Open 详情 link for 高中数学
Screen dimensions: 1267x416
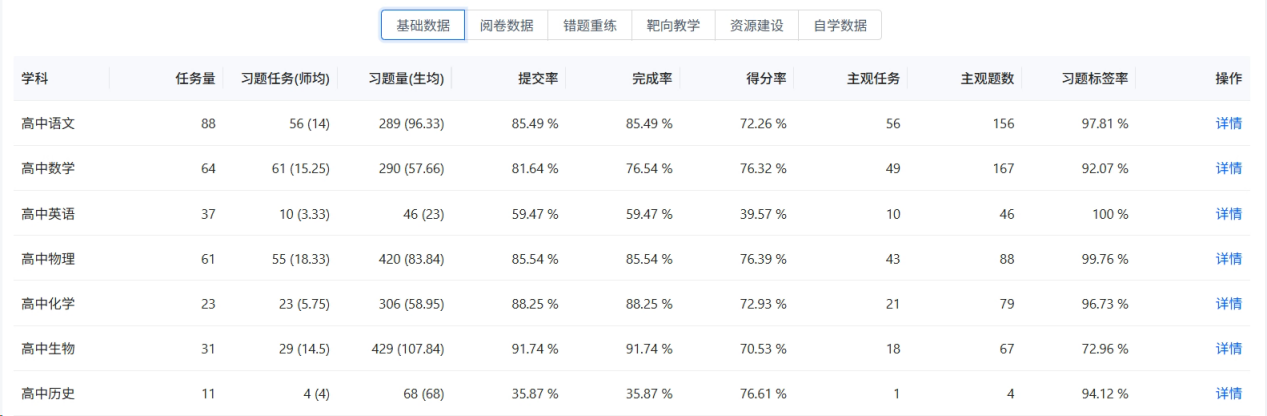pos(1229,169)
